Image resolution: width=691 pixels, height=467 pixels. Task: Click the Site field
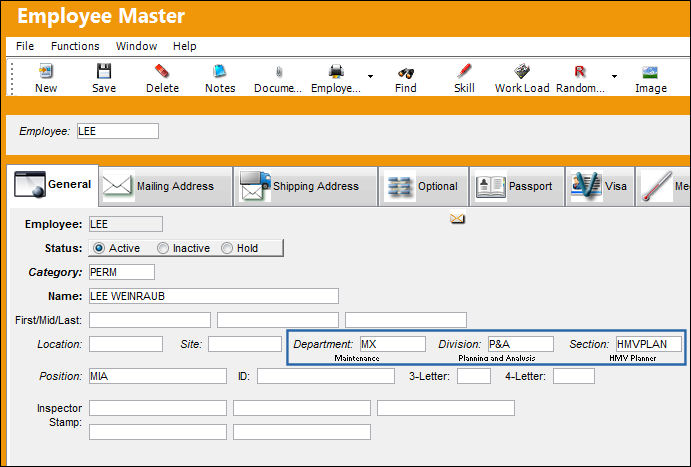coord(245,344)
